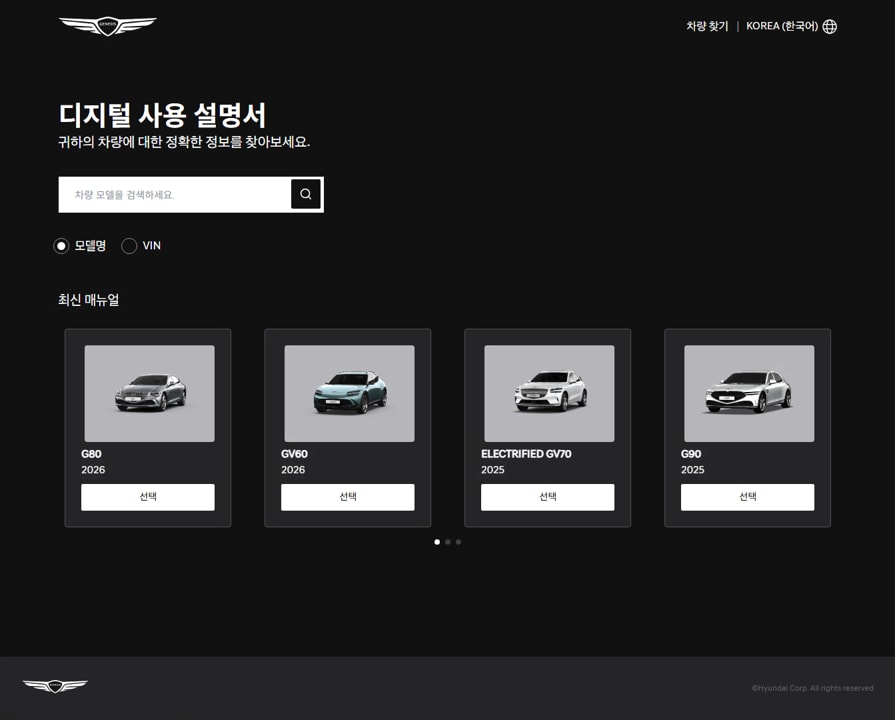Go to third carousel page dot
The image size is (895, 720).
[459, 542]
